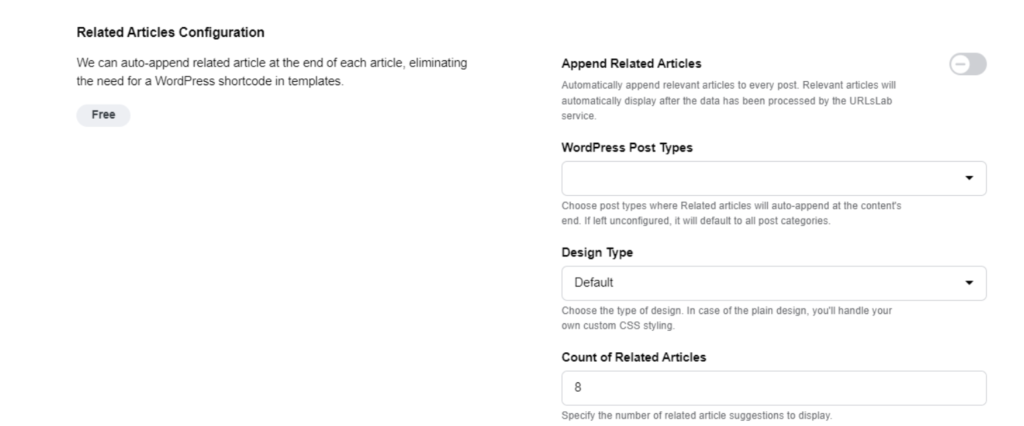Click the WordPress Post Types label
The height and width of the screenshot is (426, 1024).
(x=627, y=148)
